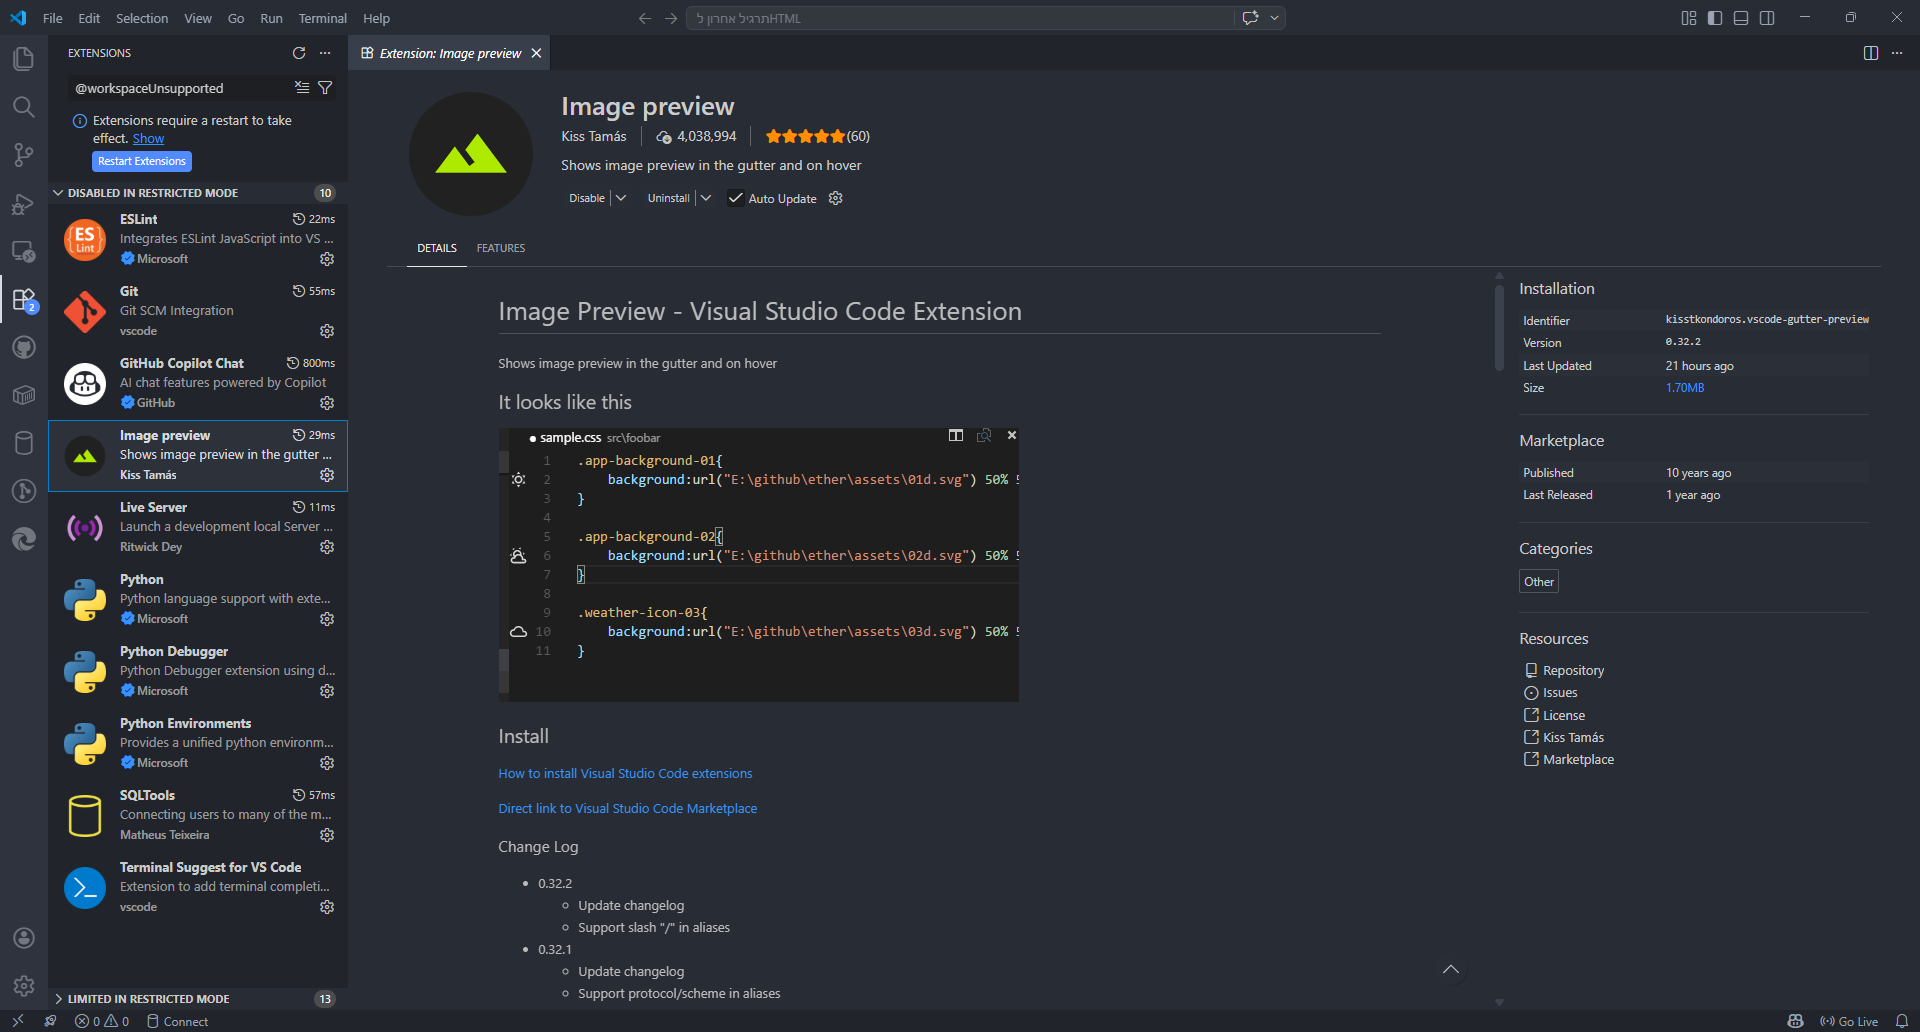The height and width of the screenshot is (1032, 1920).
Task: Open Accounts menu in activity bar
Action: click(24, 938)
